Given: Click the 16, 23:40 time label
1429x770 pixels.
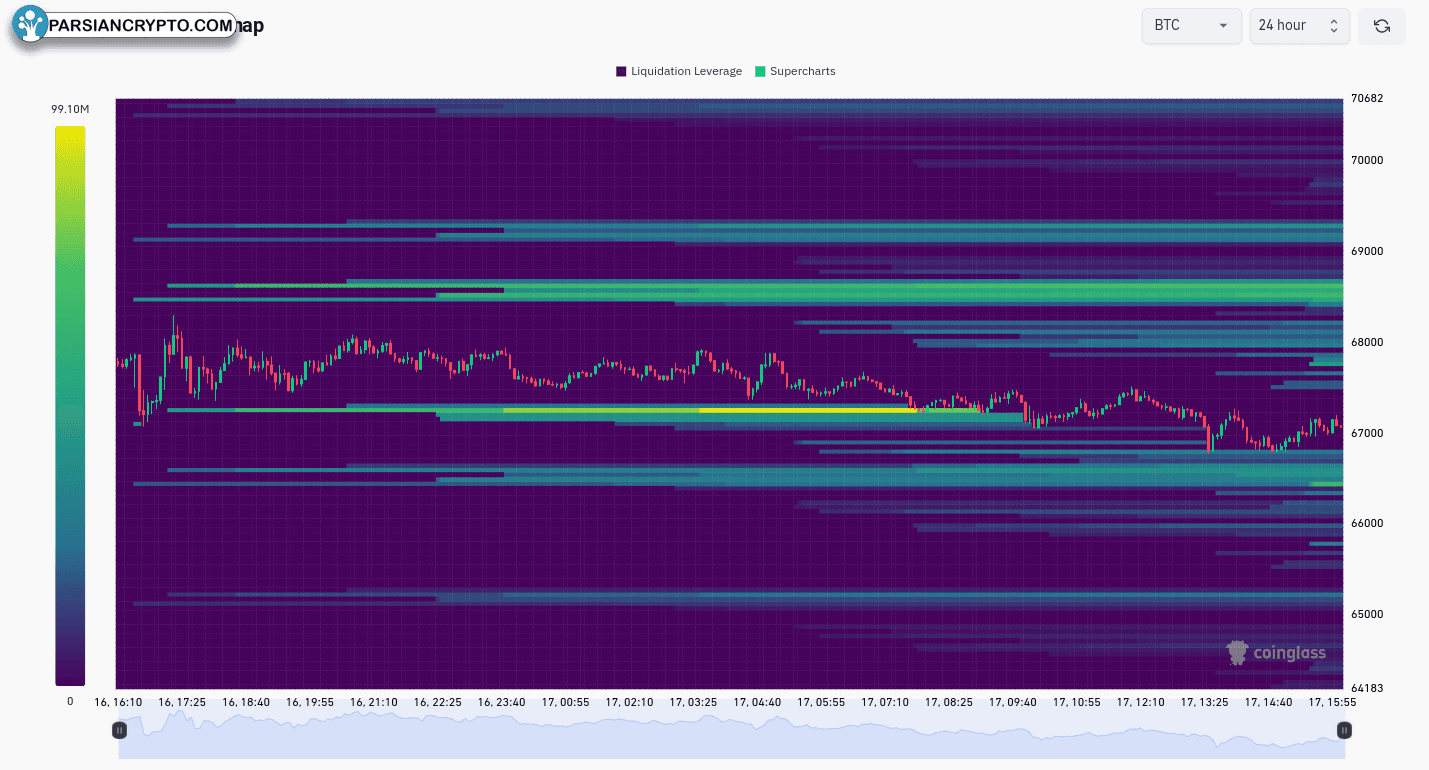Looking at the screenshot, I should click(x=502, y=702).
